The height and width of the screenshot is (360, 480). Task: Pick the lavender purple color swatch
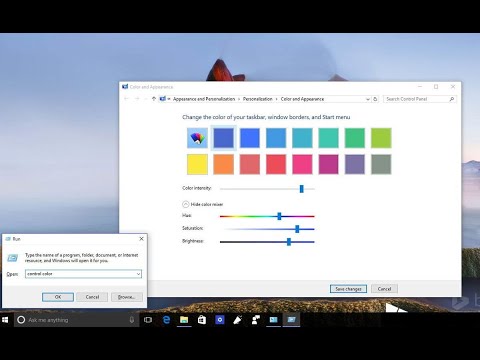[355, 164]
